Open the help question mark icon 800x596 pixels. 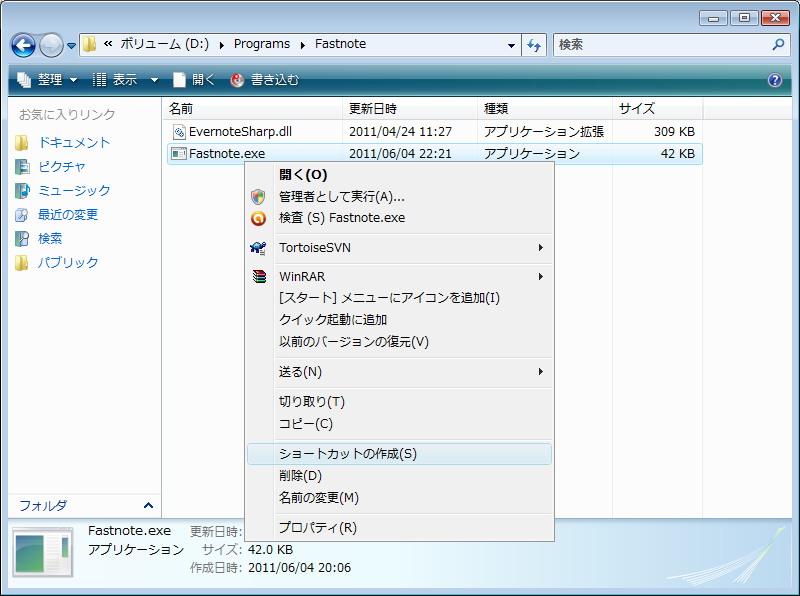[774, 80]
